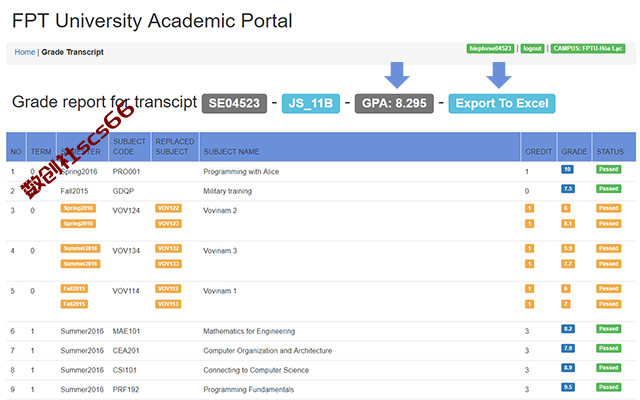Click the grade 10 badge for PRO001
The image size is (640, 400).
[x=567, y=169]
